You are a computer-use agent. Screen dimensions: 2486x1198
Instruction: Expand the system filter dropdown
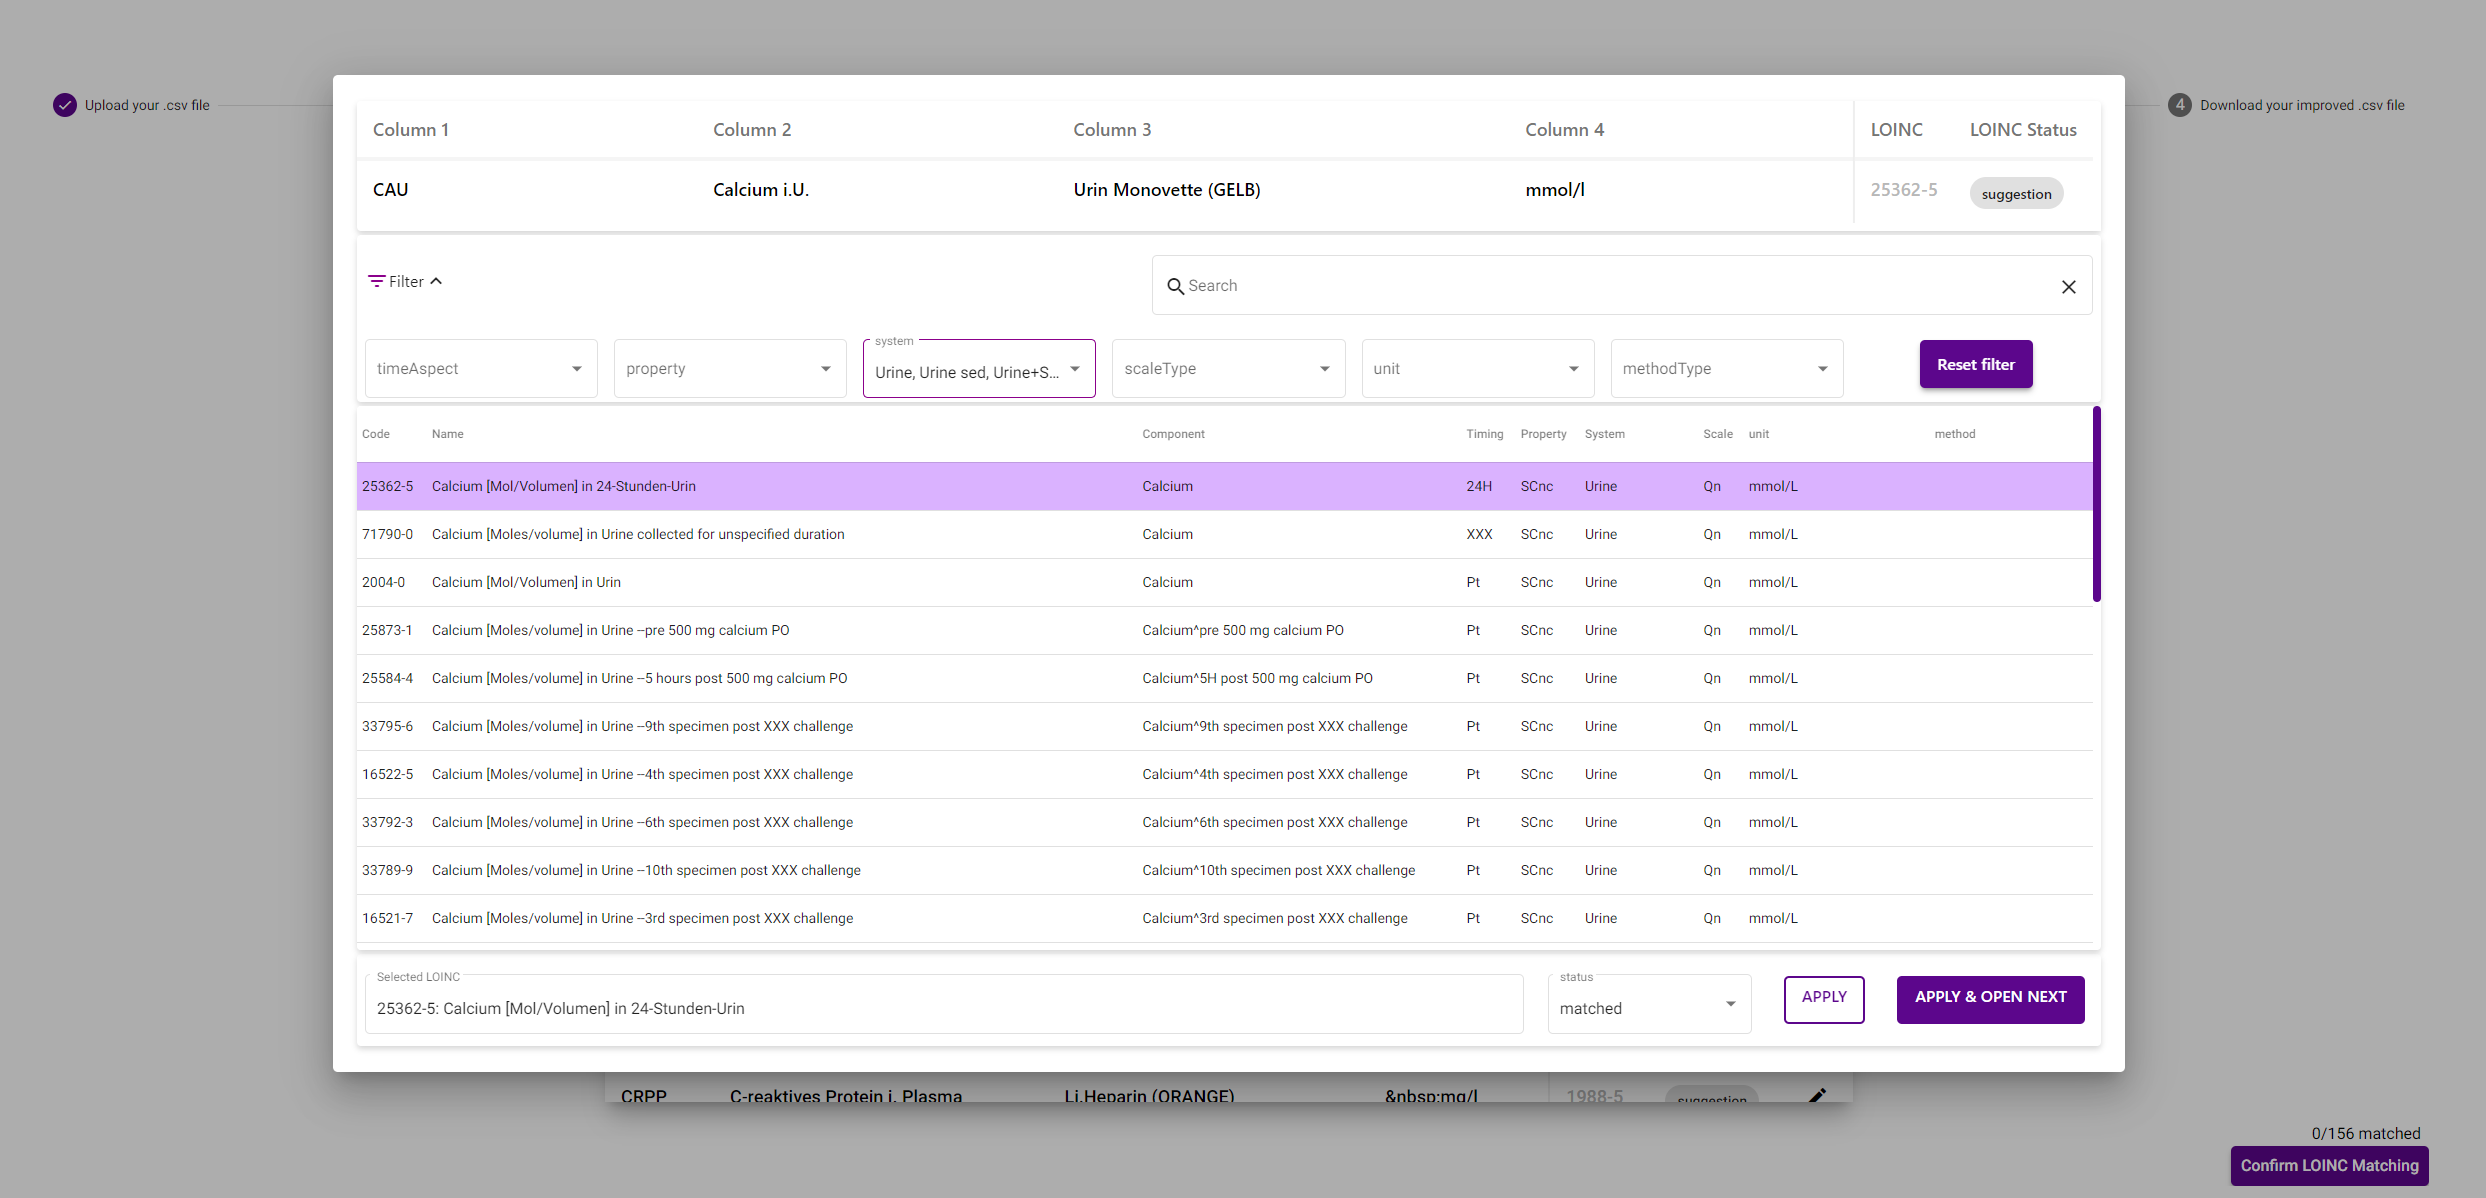tap(978, 371)
